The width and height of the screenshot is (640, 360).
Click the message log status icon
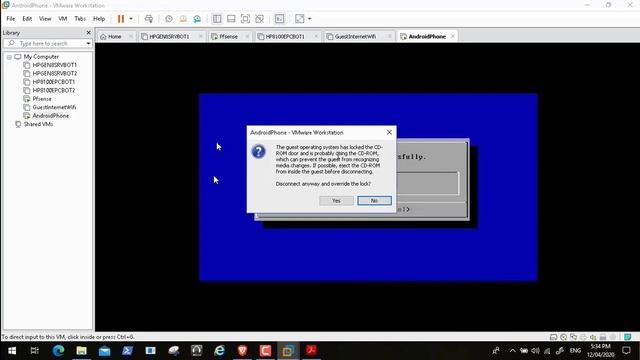click(x=628, y=337)
